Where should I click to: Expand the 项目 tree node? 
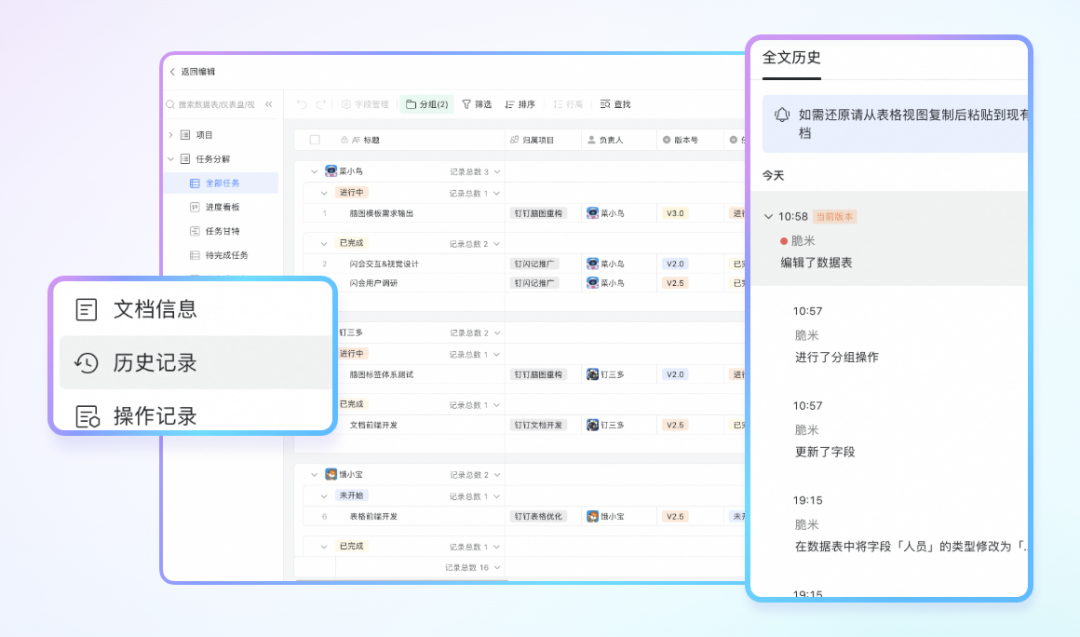click(171, 135)
